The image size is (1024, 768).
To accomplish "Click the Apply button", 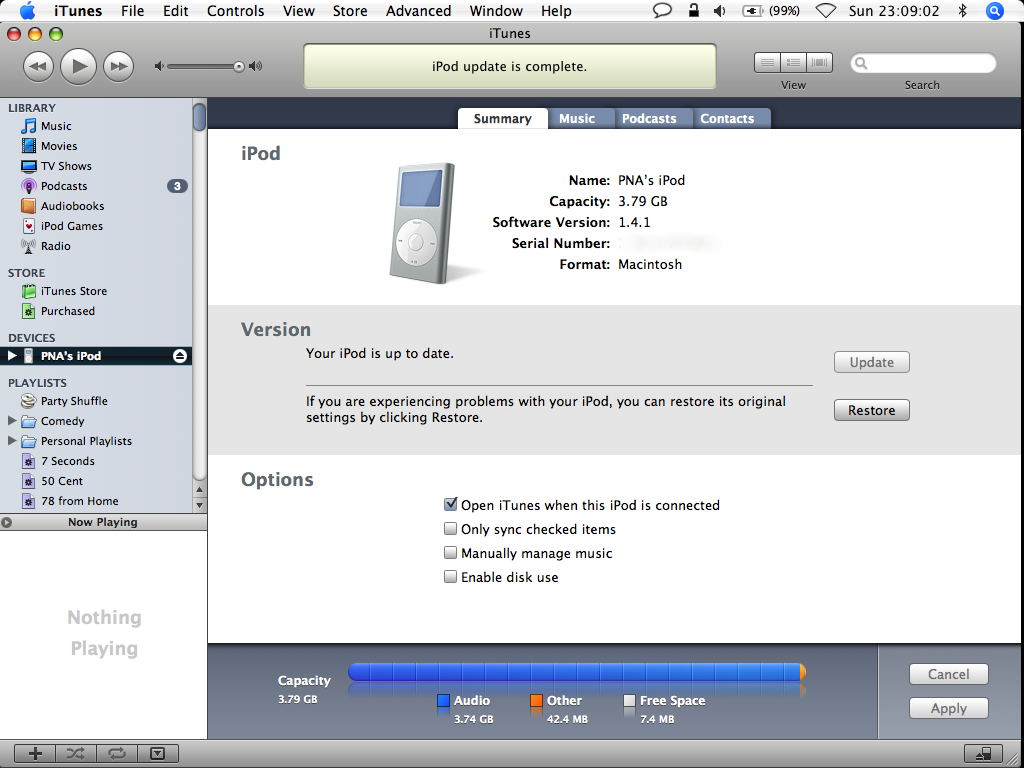I will click(948, 708).
